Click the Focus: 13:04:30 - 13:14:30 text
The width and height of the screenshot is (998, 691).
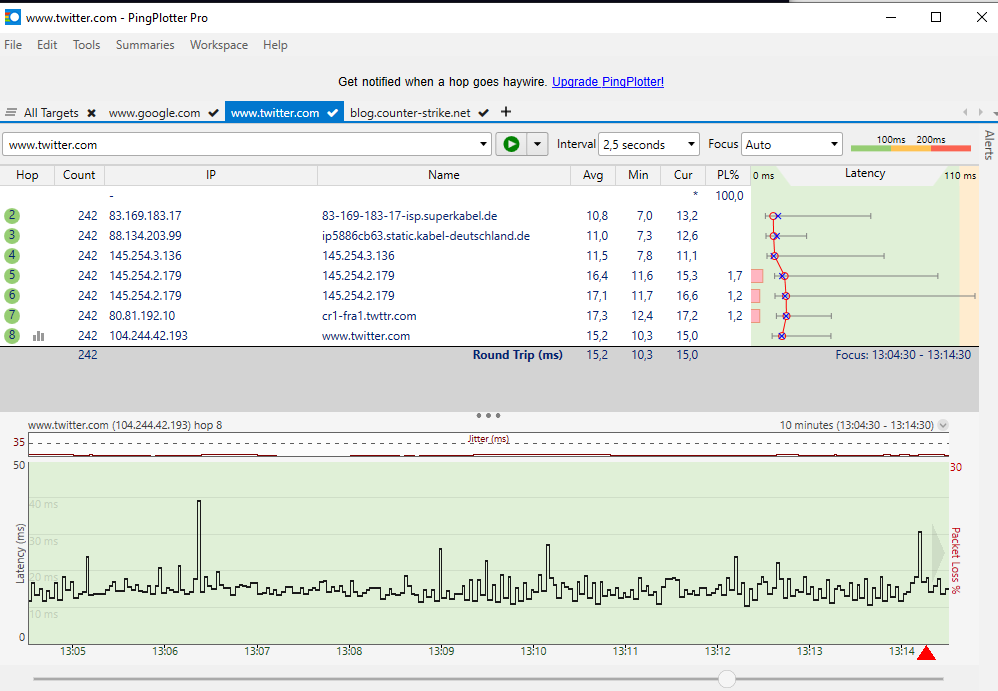point(903,355)
